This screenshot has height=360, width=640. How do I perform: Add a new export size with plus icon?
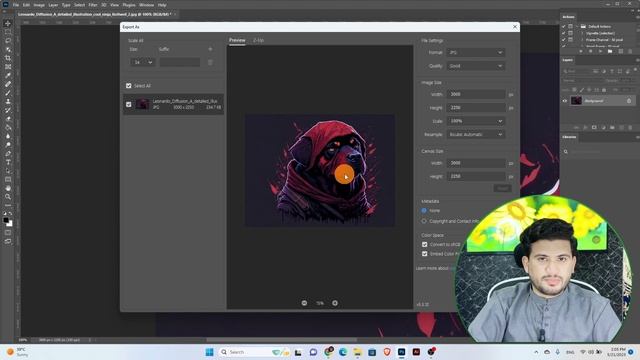click(210, 49)
